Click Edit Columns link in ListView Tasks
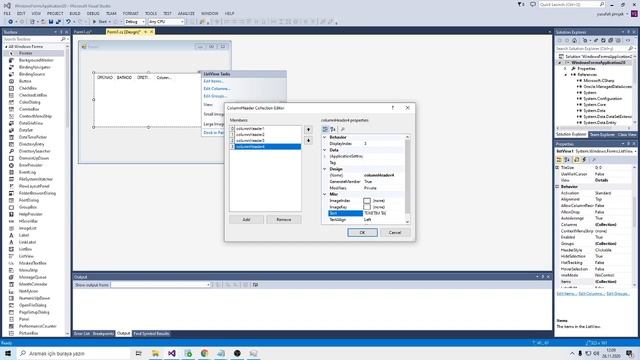 (x=217, y=89)
